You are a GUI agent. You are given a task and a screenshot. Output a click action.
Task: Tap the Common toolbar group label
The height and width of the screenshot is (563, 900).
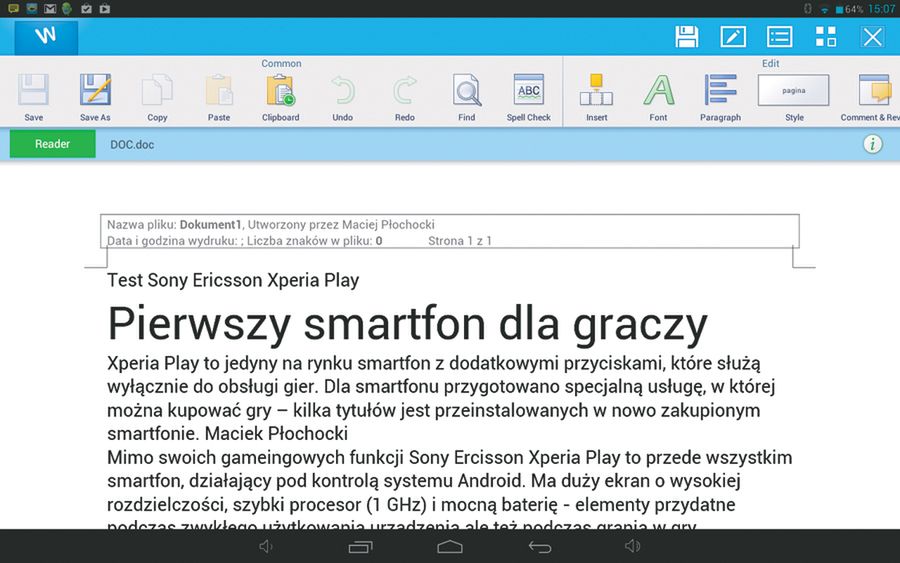pyautogui.click(x=281, y=63)
